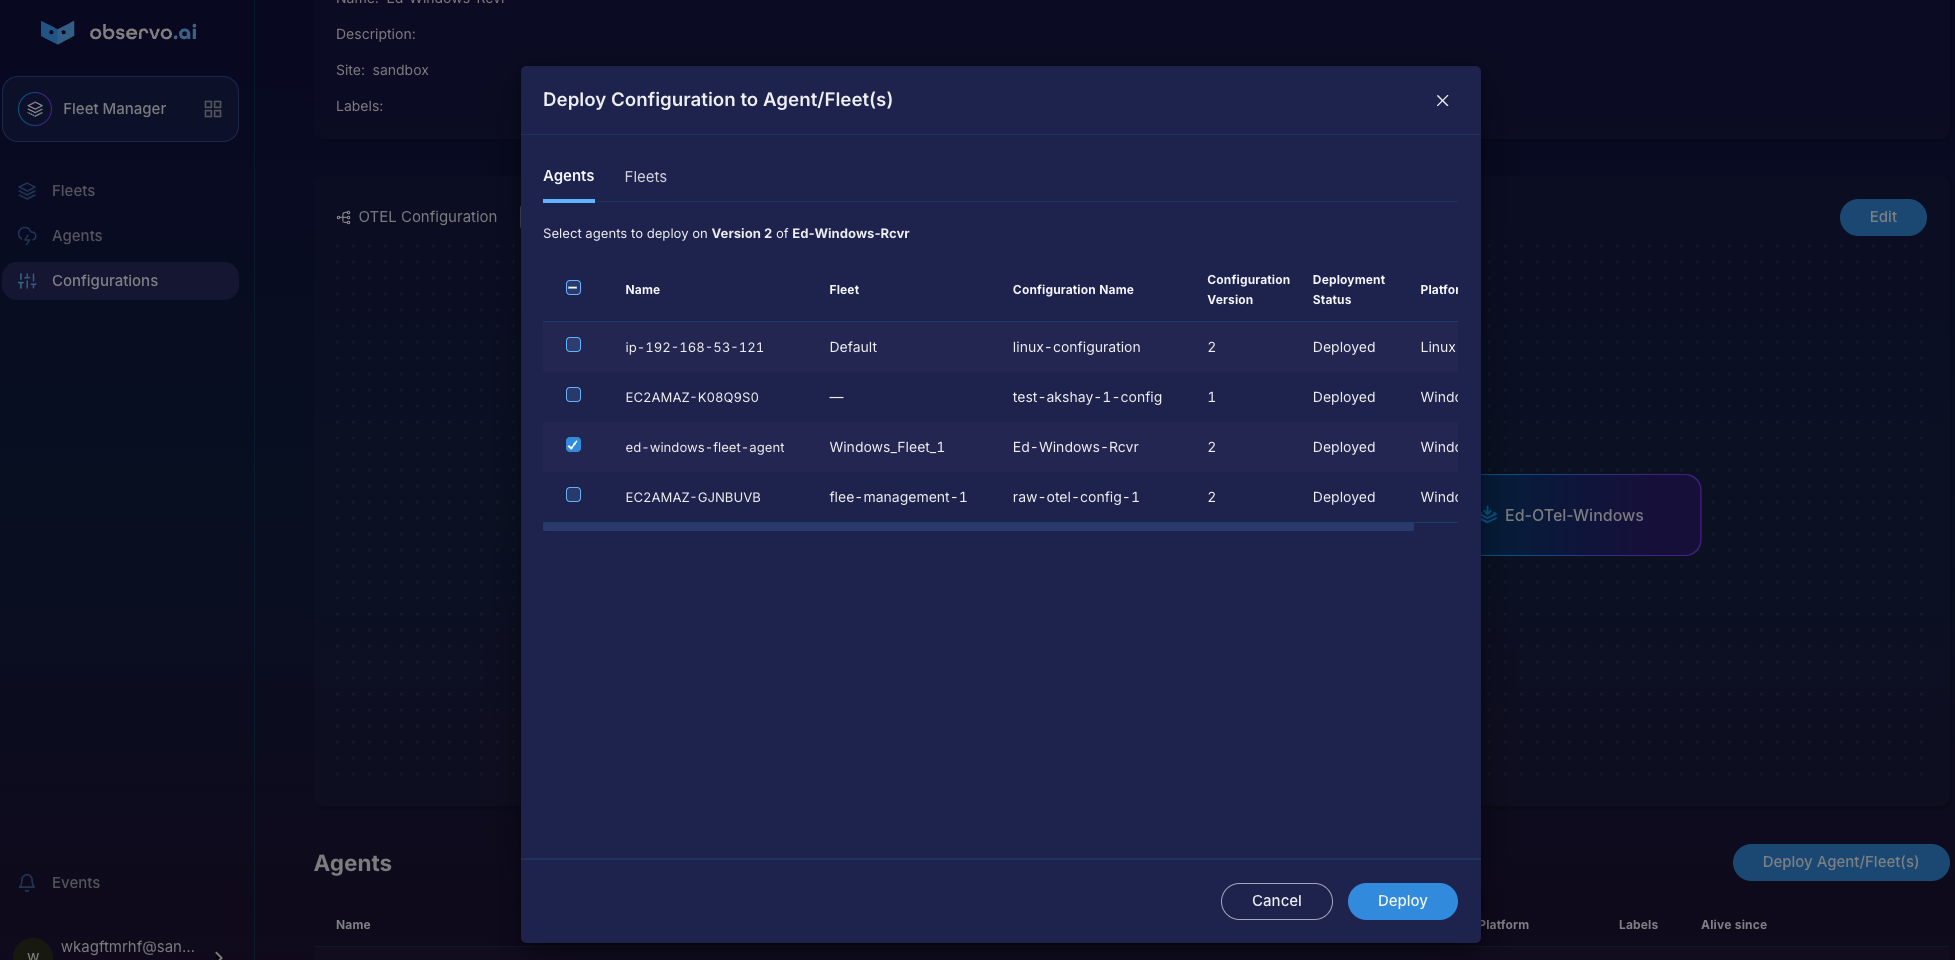Select the Agents tab in dialog
Image resolution: width=1955 pixels, height=960 pixels.
(568, 176)
